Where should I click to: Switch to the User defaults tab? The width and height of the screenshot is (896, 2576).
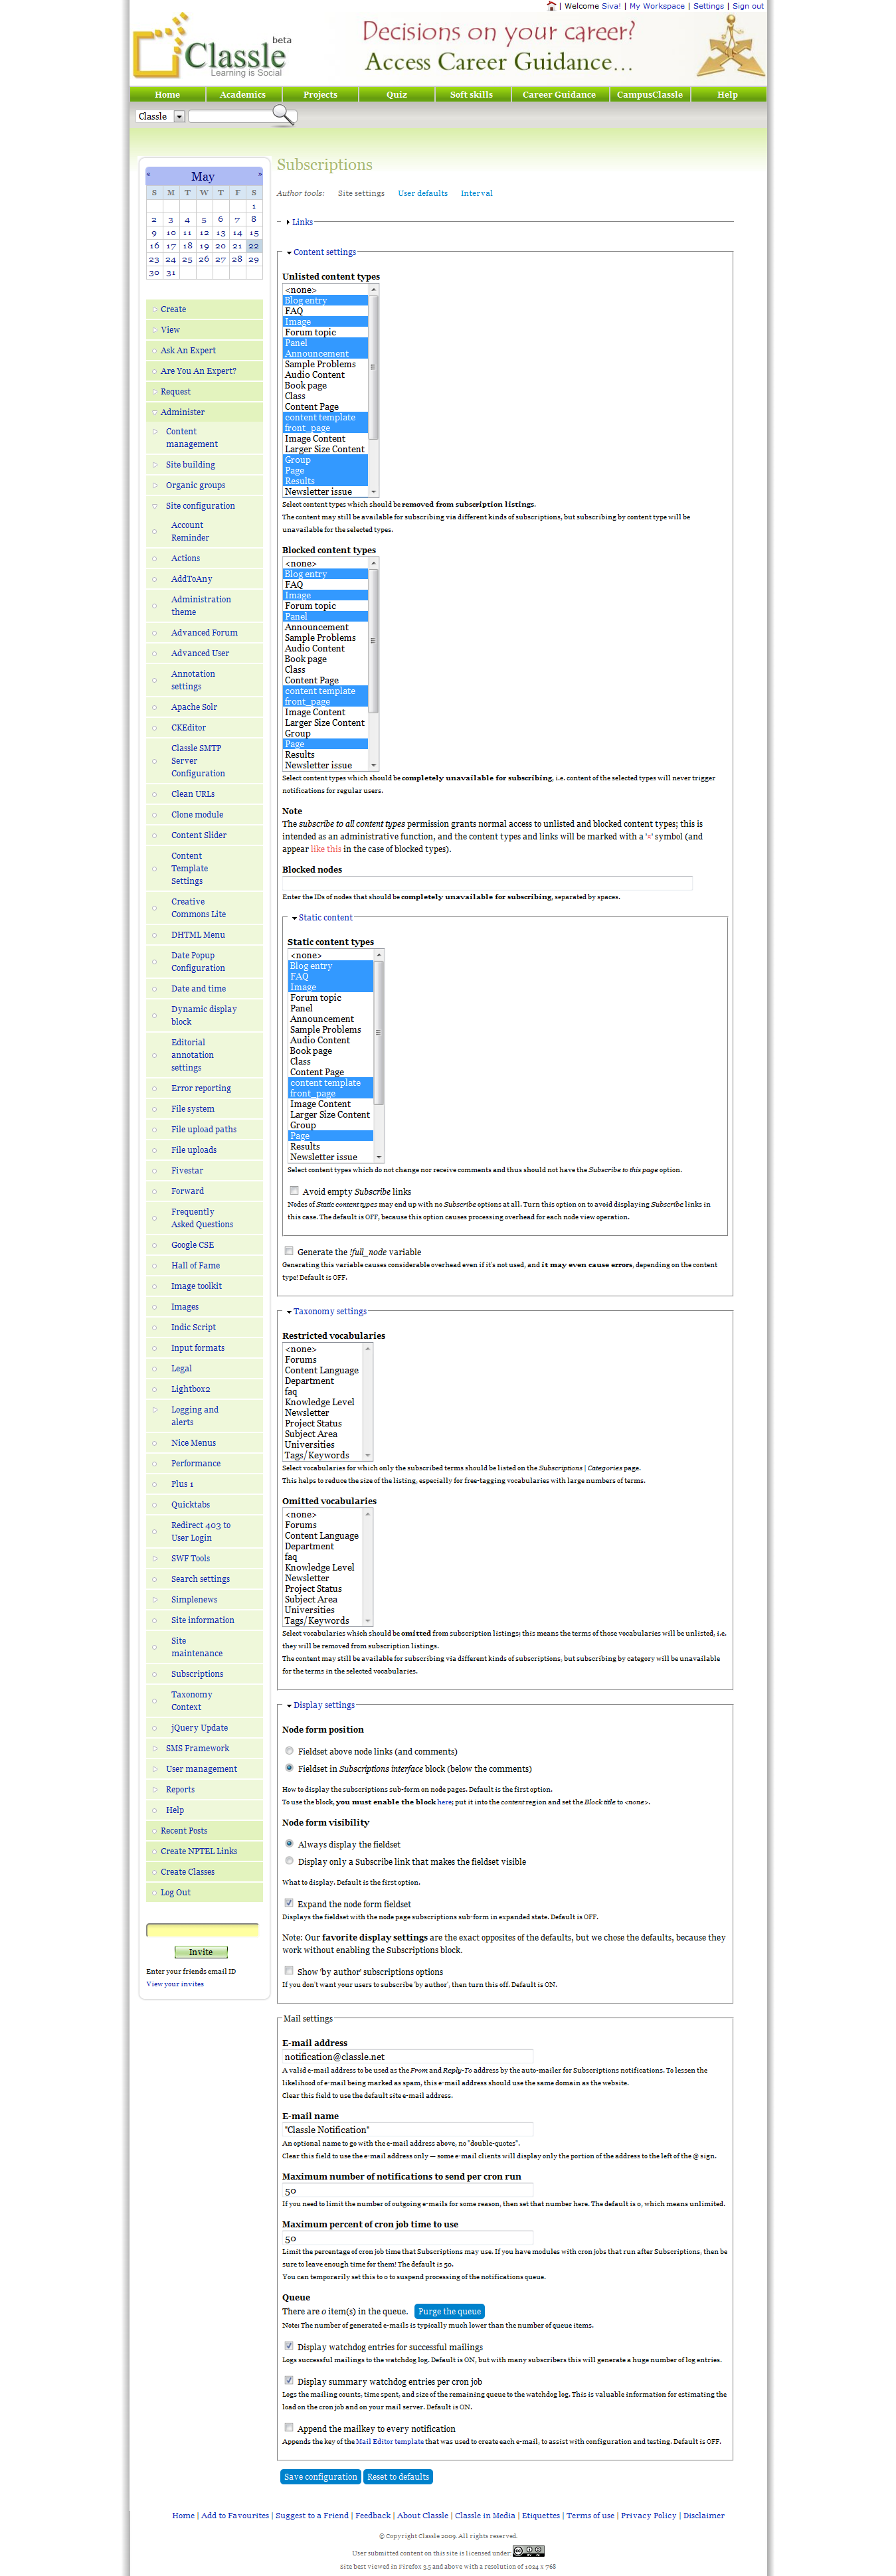tap(422, 193)
